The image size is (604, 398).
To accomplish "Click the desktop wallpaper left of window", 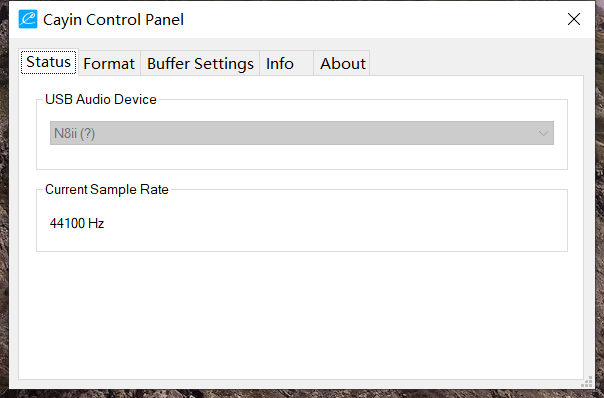I will (x=4, y=193).
